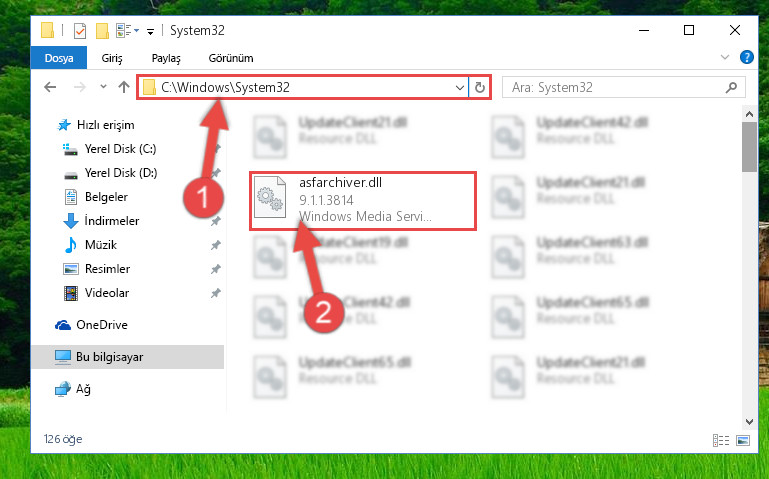Expand the address bar history dropdown
Screen dimensions: 769x479
pyautogui.click(x=460, y=88)
